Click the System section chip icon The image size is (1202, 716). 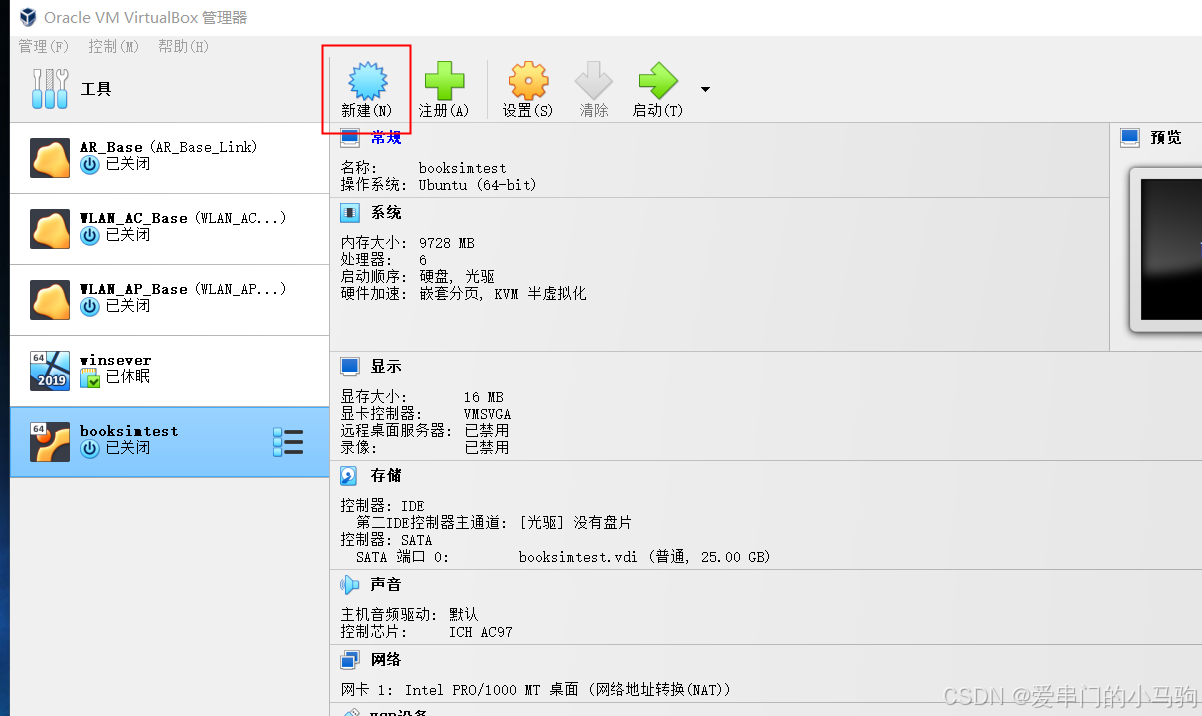click(x=350, y=212)
